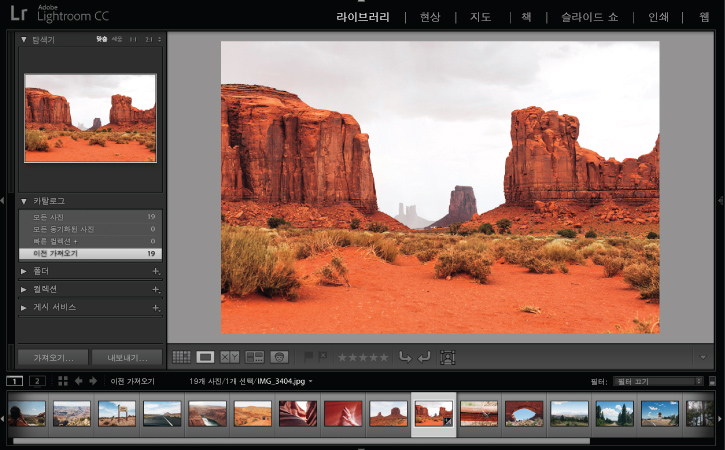The width and height of the screenshot is (725, 450).
Task: Rotate photo clockwise icon
Action: [424, 357]
